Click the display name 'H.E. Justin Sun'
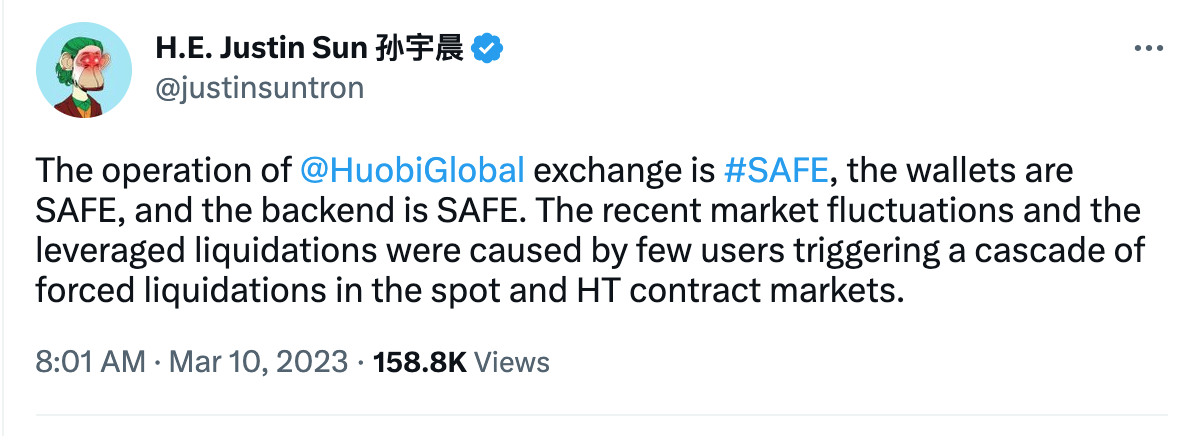 (x=260, y=47)
